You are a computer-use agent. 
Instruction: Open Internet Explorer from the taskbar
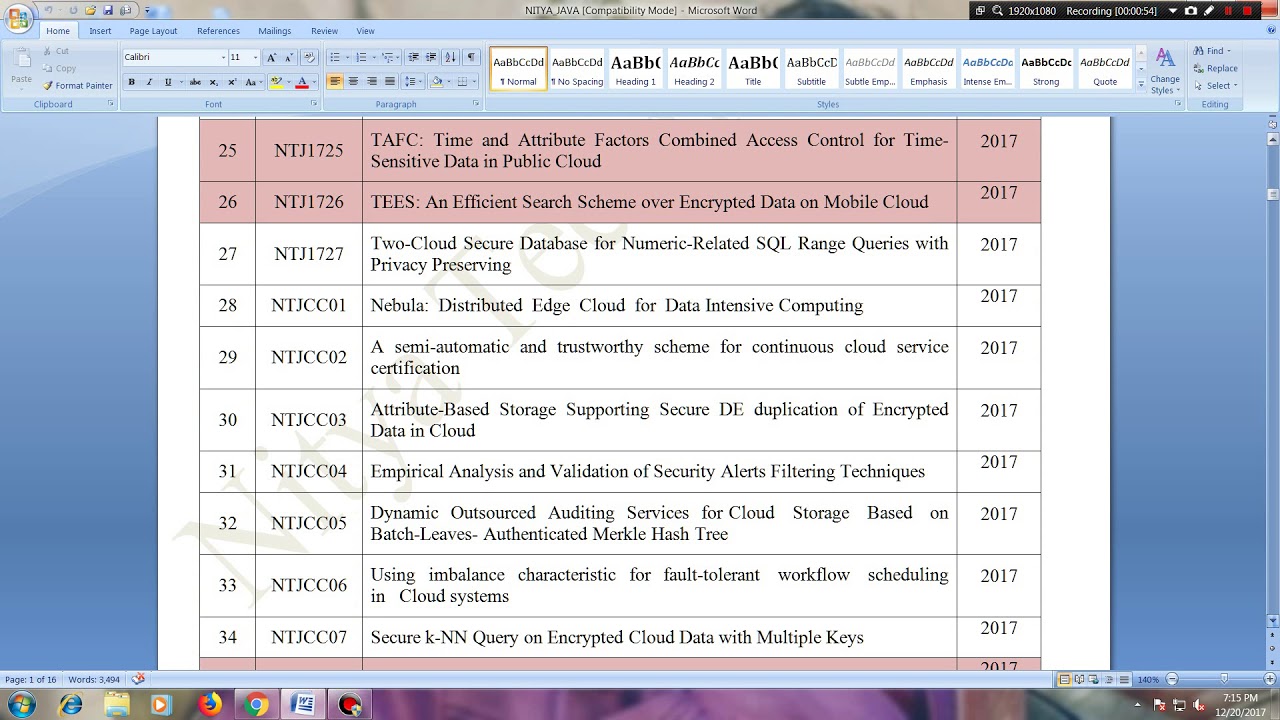point(71,705)
